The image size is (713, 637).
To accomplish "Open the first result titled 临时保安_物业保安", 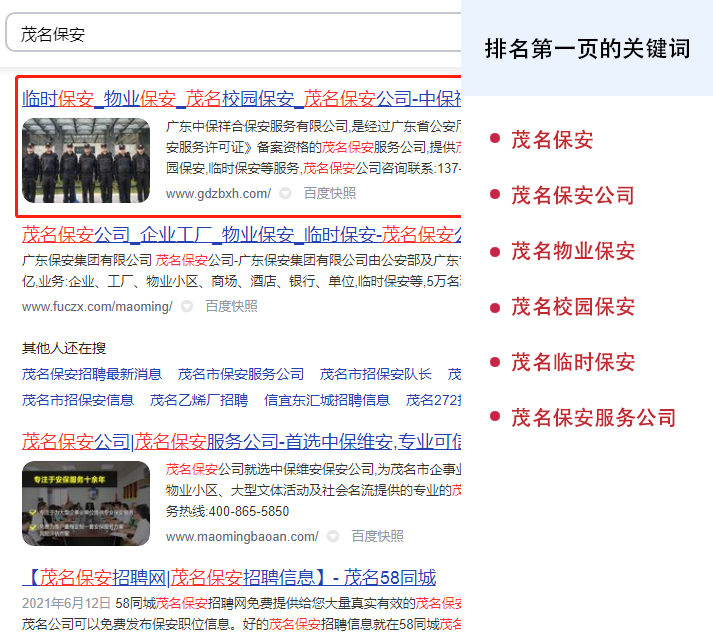I will pos(240,98).
